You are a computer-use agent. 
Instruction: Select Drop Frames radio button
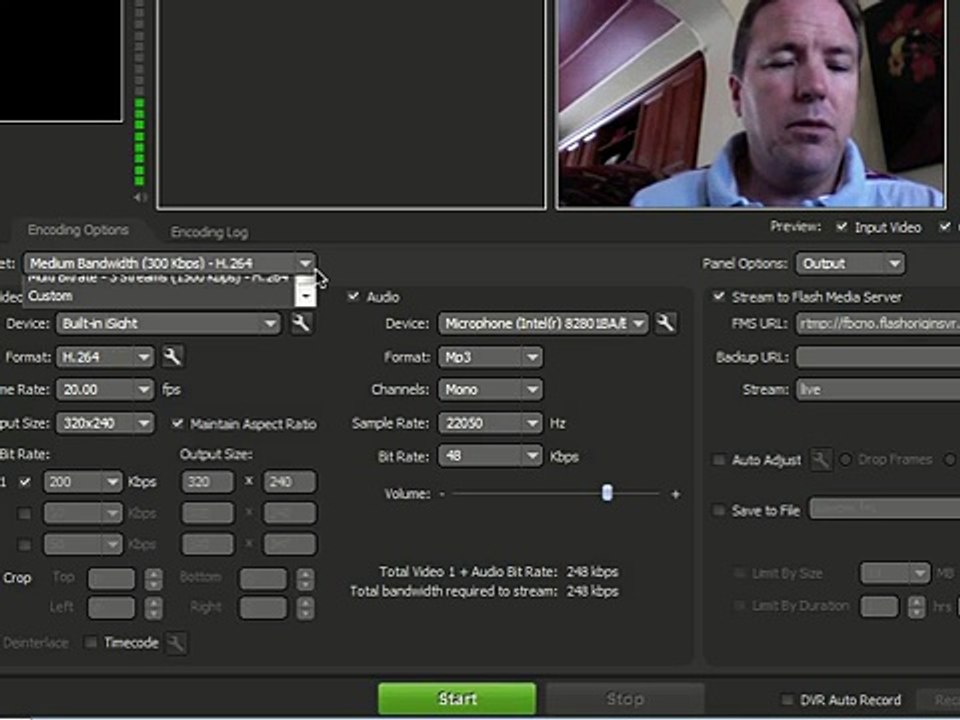[846, 459]
